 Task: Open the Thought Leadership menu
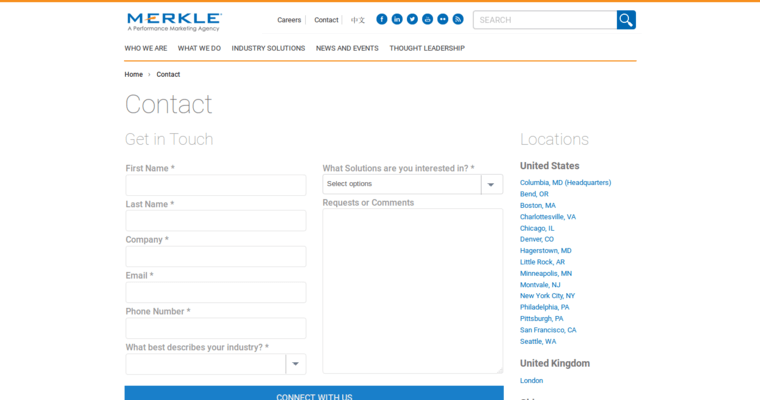(427, 48)
